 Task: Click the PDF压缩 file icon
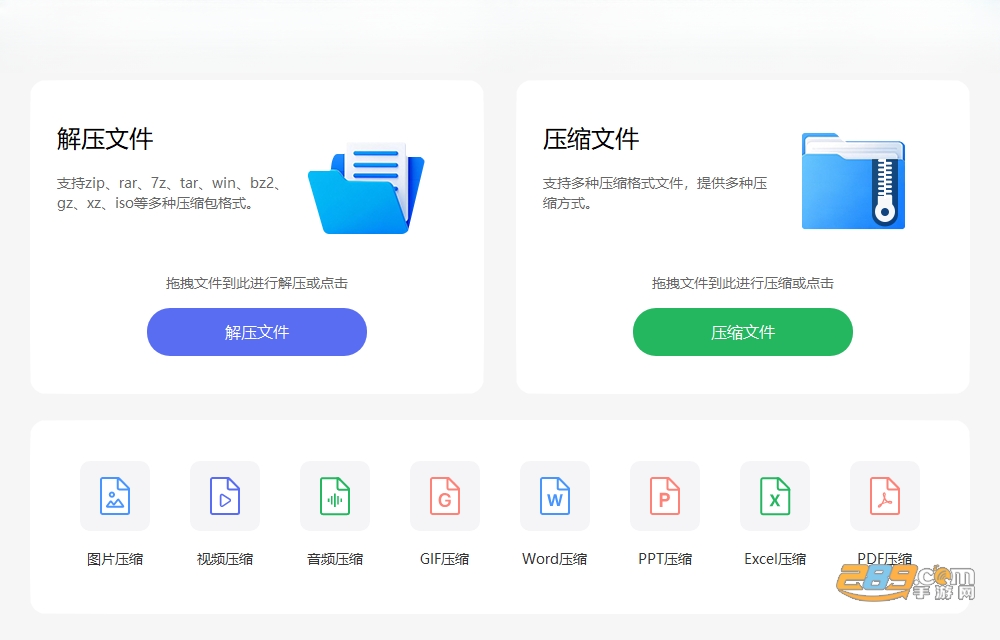click(885, 496)
